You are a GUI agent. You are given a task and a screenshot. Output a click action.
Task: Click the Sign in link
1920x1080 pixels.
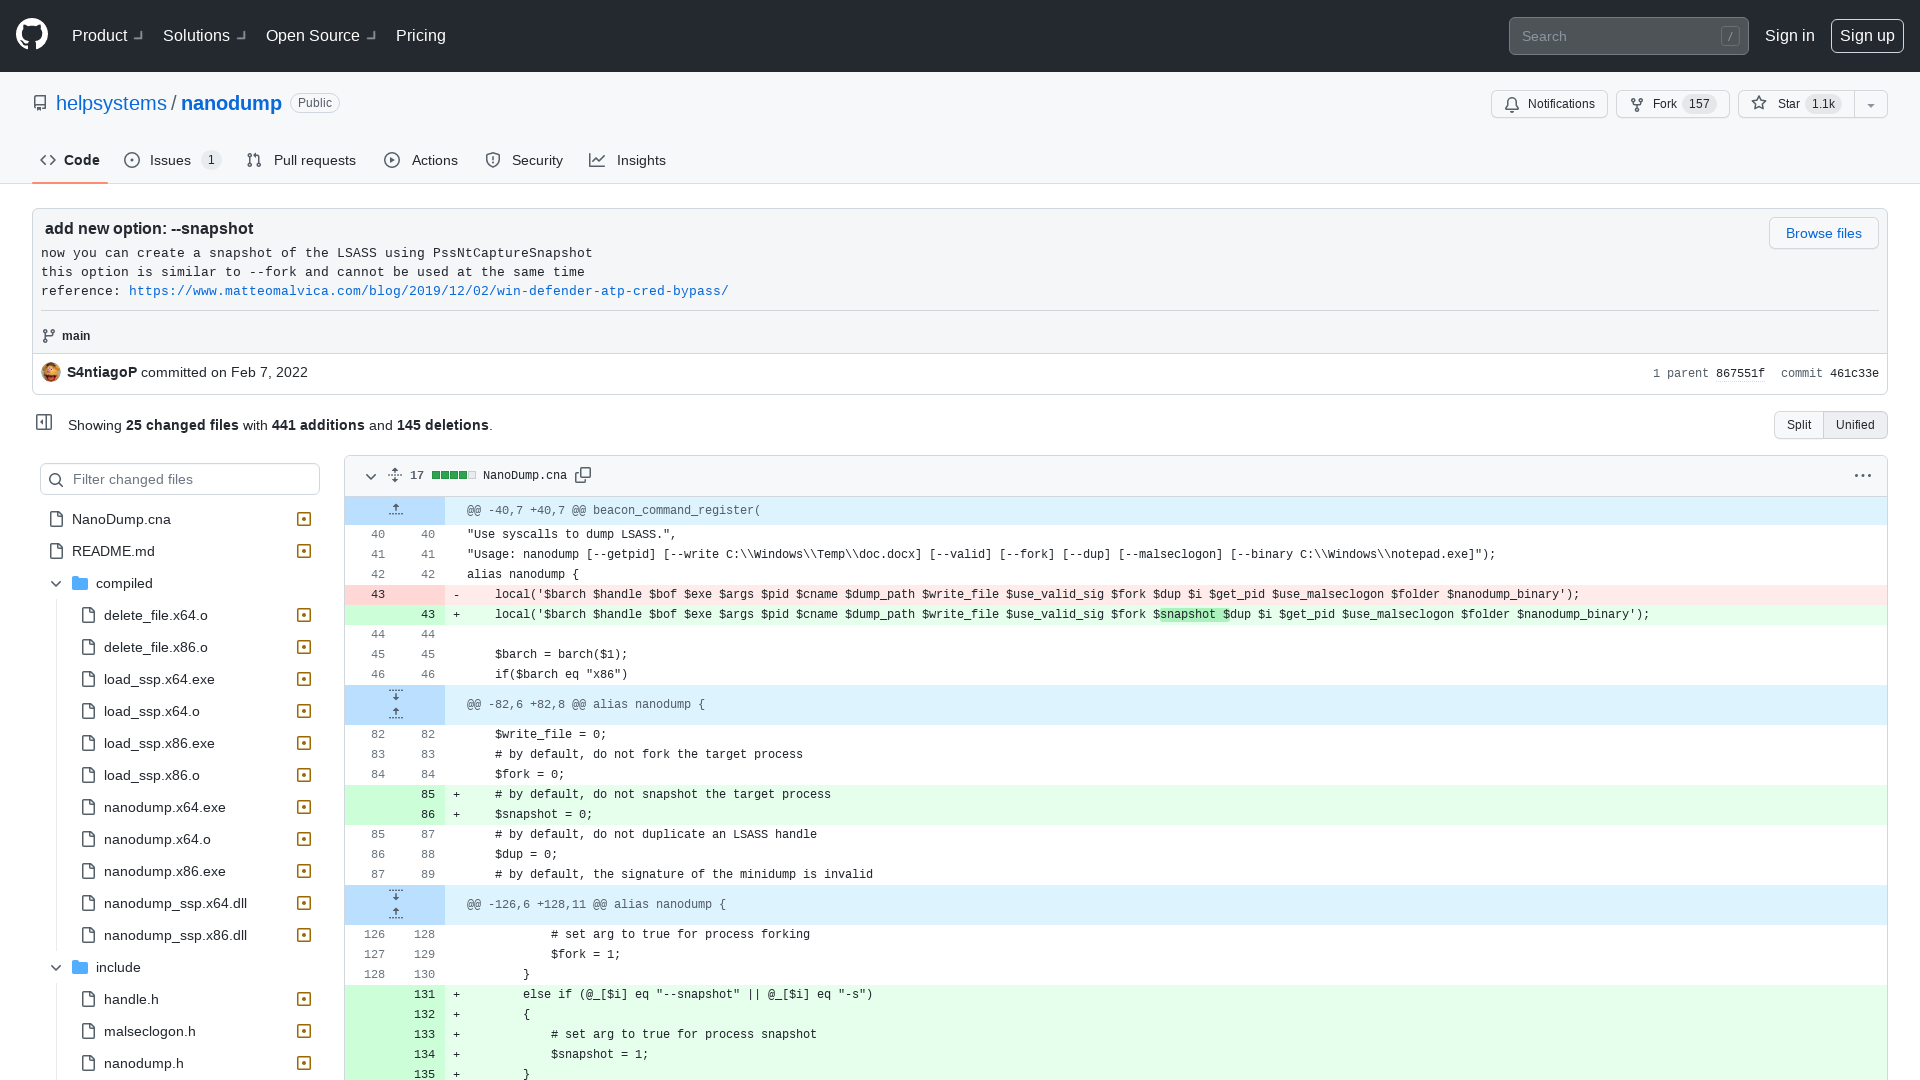(1789, 35)
